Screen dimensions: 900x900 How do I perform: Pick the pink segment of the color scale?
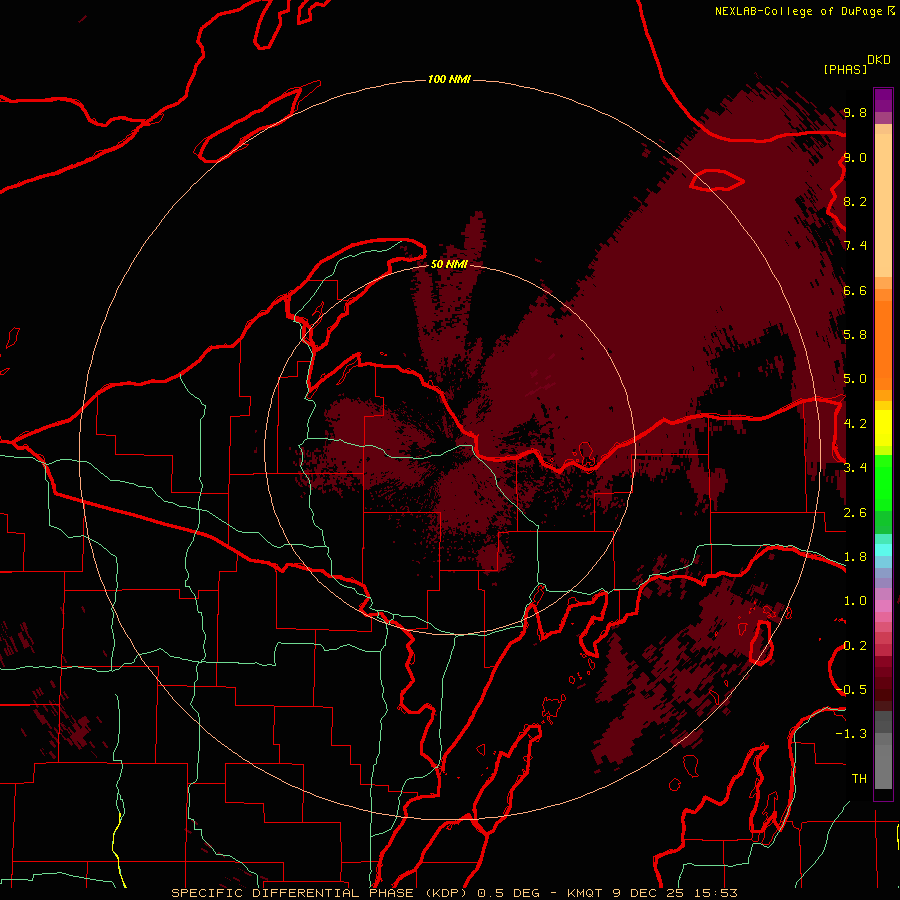(883, 606)
